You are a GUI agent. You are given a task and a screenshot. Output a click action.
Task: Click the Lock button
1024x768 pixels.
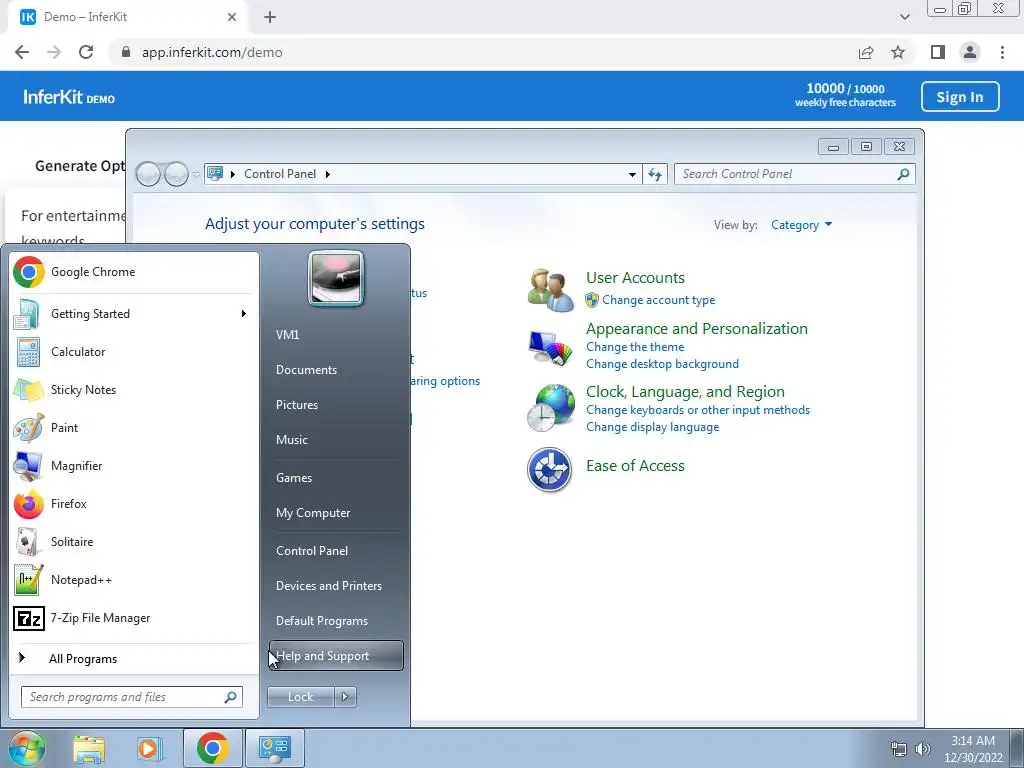tap(300, 697)
